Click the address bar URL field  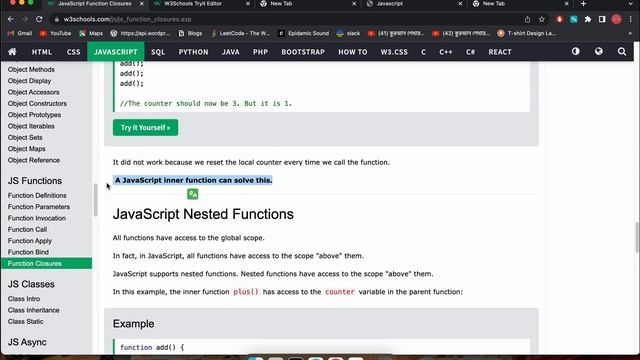[x=286, y=19]
